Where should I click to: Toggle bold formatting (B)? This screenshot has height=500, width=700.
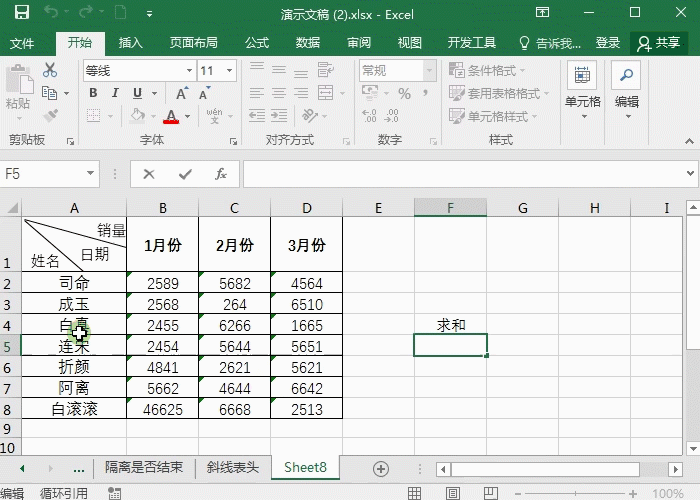pyautogui.click(x=93, y=93)
